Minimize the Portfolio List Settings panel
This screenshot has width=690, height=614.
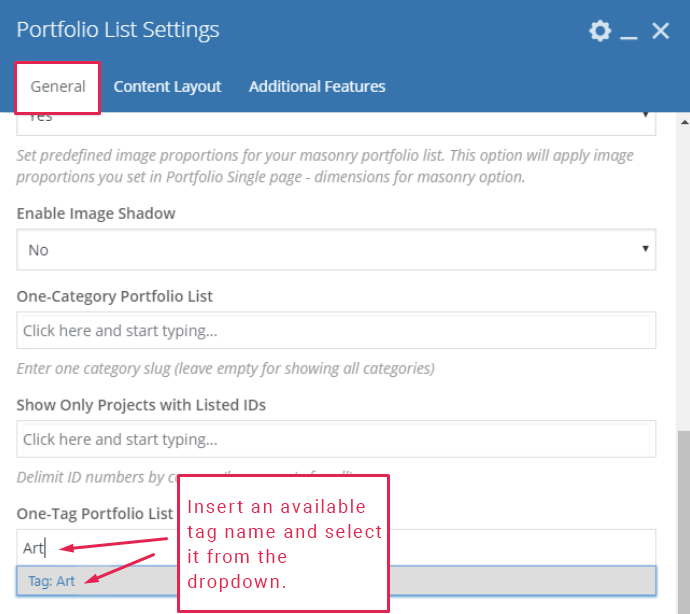click(629, 33)
